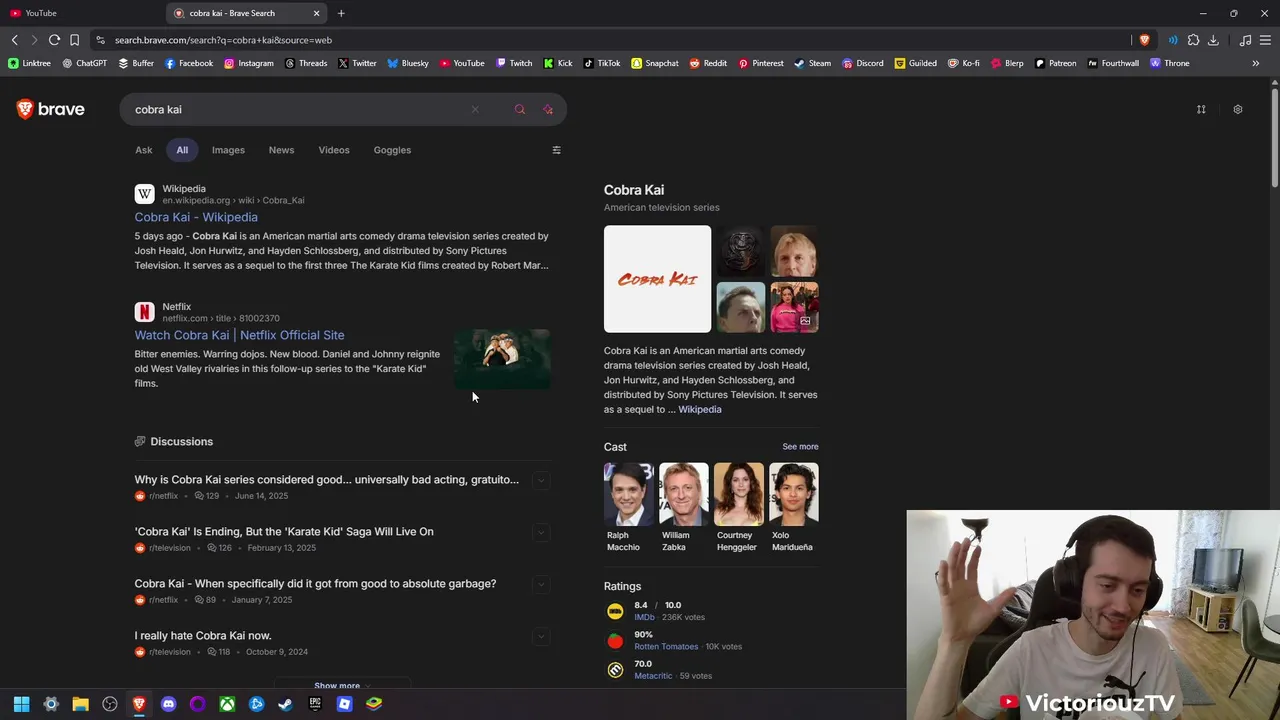Open the Brave hamburger menu
This screenshot has width=1280, height=720.
pos(1265,40)
